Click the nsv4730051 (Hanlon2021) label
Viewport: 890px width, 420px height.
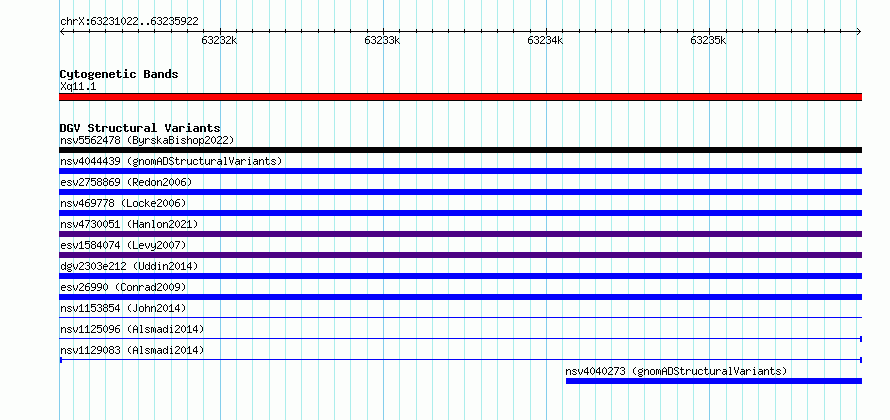pyautogui.click(x=129, y=224)
